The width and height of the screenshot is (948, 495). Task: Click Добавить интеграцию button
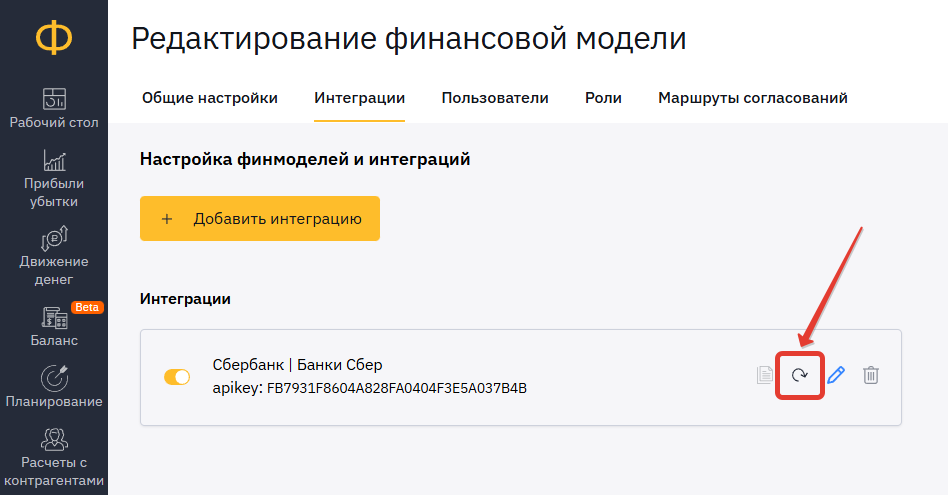coord(260,218)
